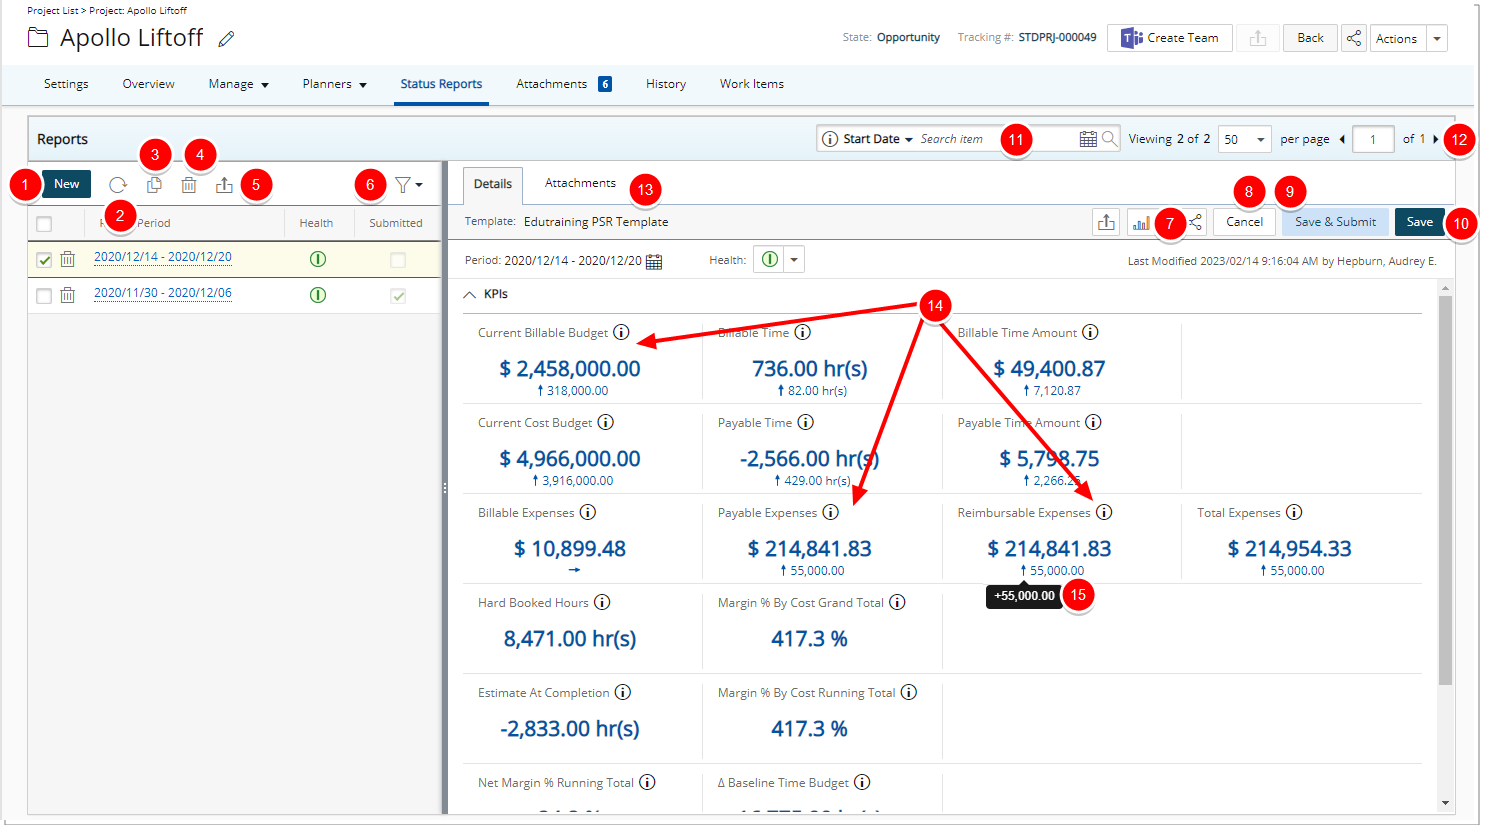Collapse the KPIs section
This screenshot has height=825, width=1491.
pyautogui.click(x=470, y=294)
